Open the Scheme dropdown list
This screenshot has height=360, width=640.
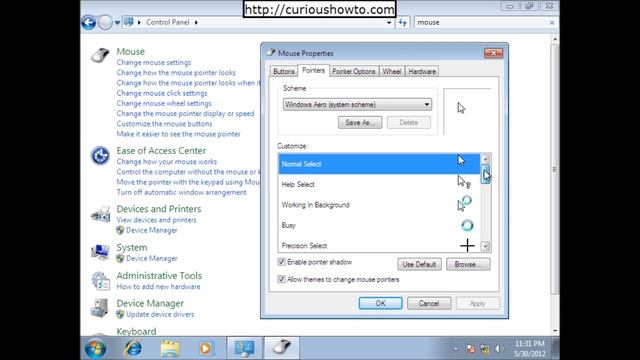coord(357,104)
